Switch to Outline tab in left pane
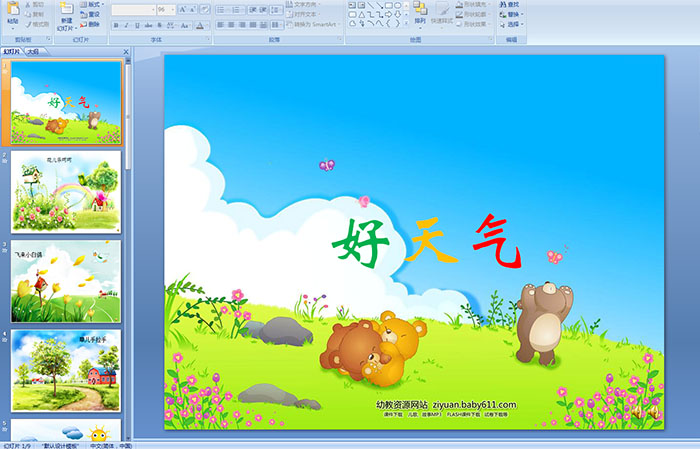The image size is (700, 449). (x=33, y=52)
